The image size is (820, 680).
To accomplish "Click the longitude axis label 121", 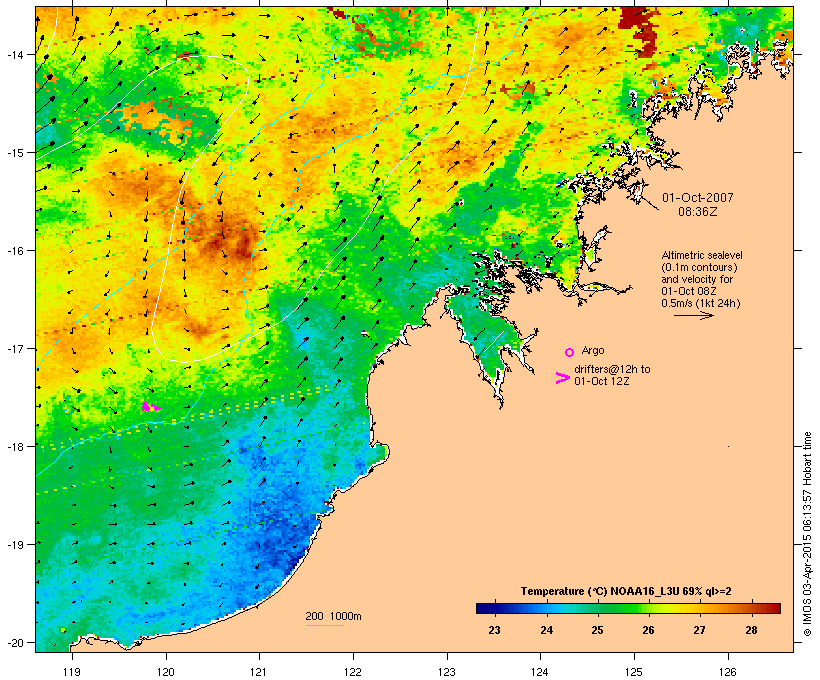I will (x=259, y=672).
